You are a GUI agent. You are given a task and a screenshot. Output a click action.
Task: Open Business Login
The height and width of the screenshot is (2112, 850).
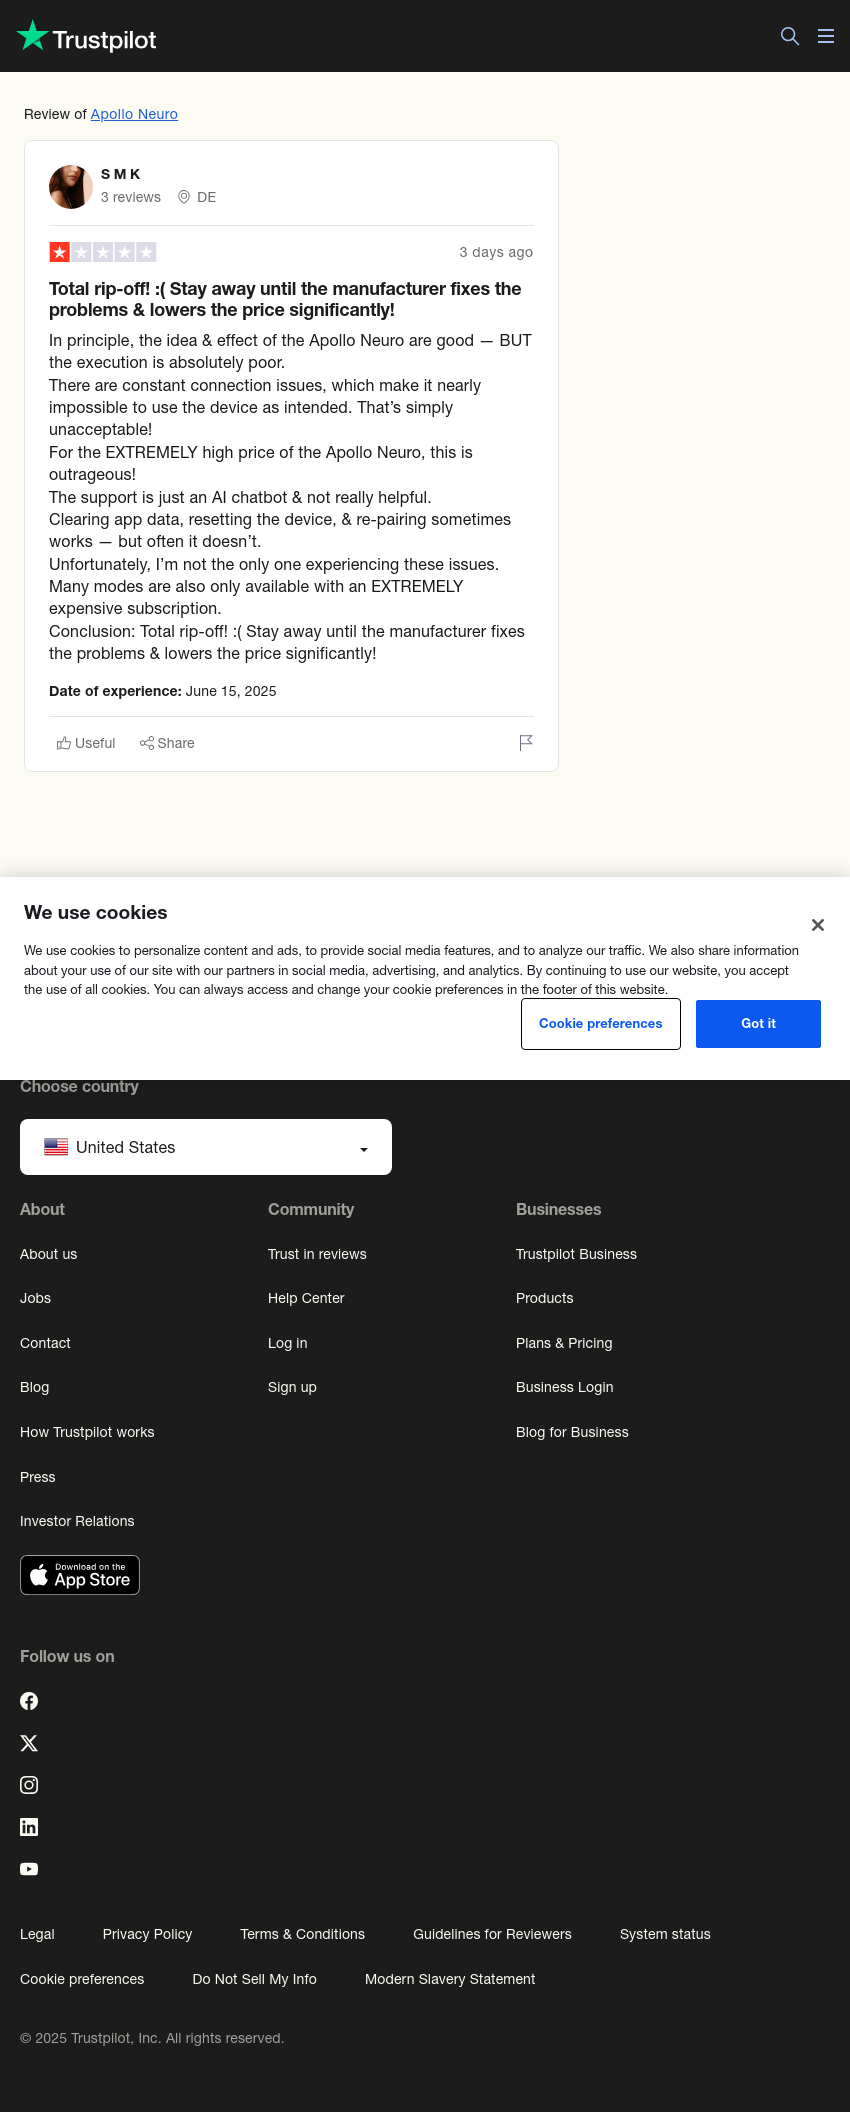[565, 1387]
